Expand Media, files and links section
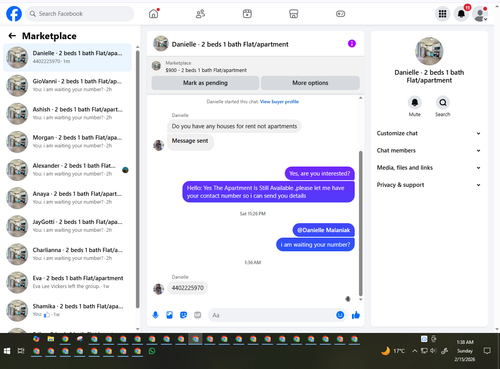This screenshot has height=369, width=500. point(429,168)
